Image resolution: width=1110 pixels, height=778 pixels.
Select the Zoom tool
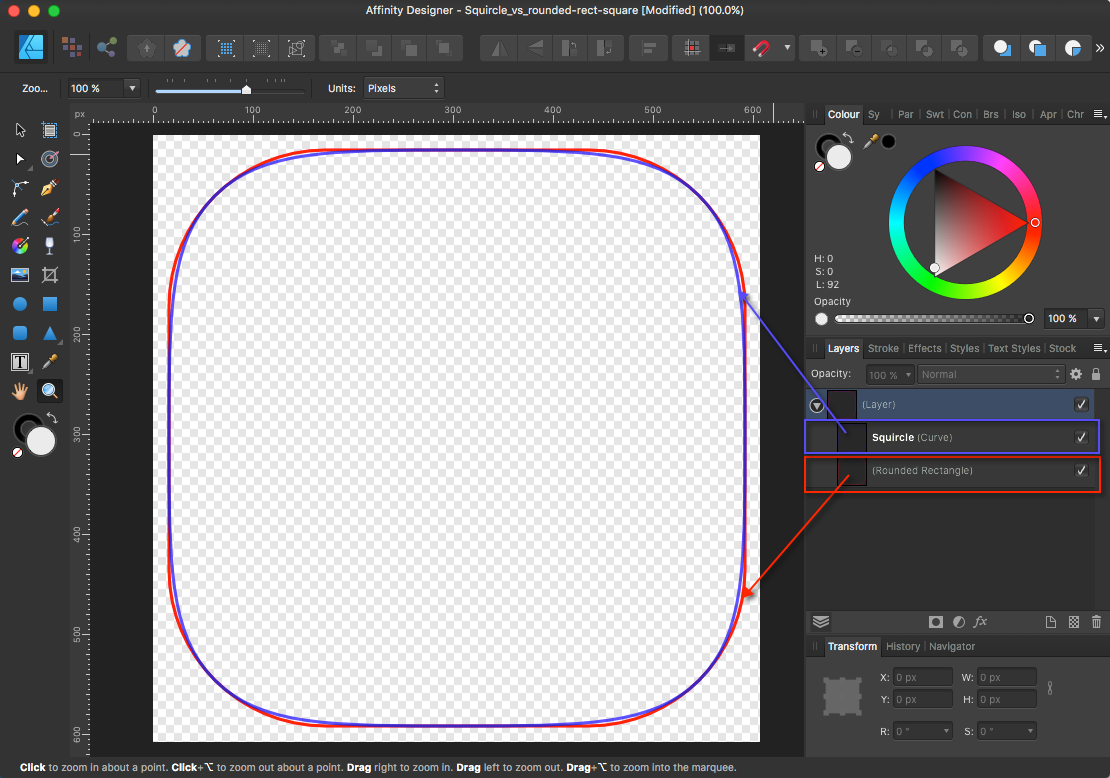click(49, 390)
